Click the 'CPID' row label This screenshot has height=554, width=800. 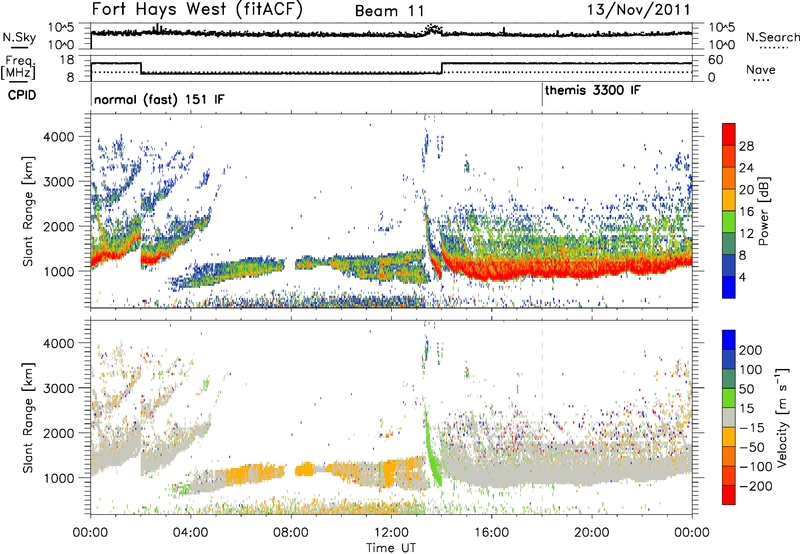point(22,95)
